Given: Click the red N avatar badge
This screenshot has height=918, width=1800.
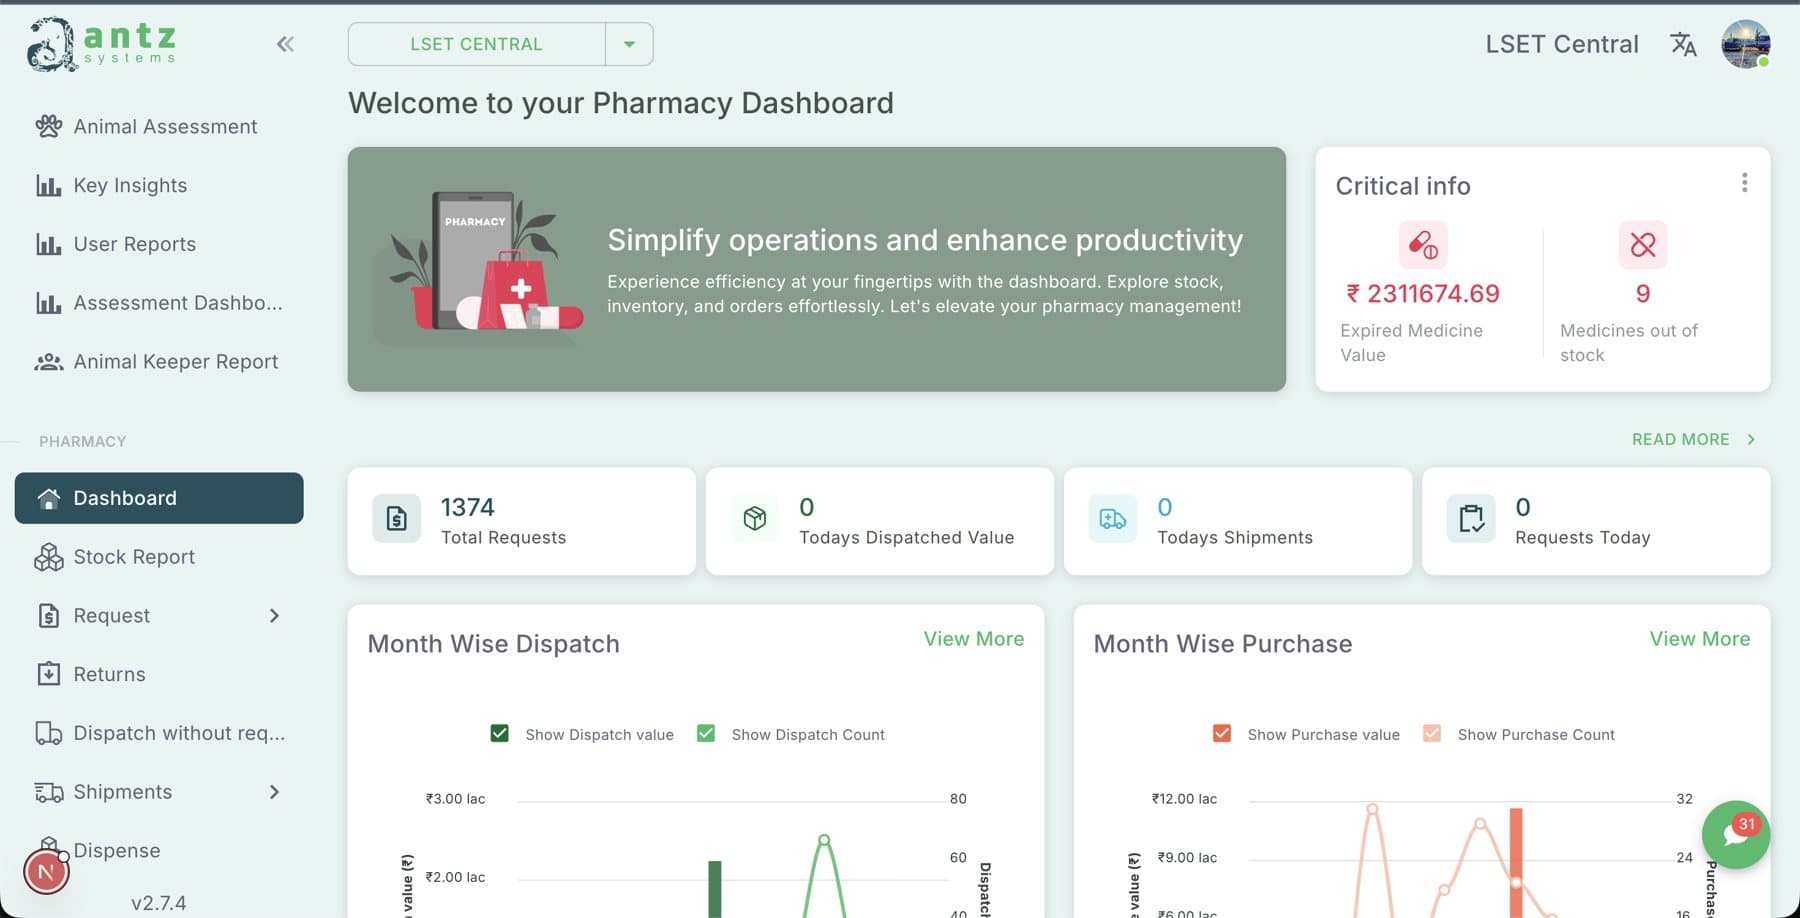Looking at the screenshot, I should (x=46, y=872).
